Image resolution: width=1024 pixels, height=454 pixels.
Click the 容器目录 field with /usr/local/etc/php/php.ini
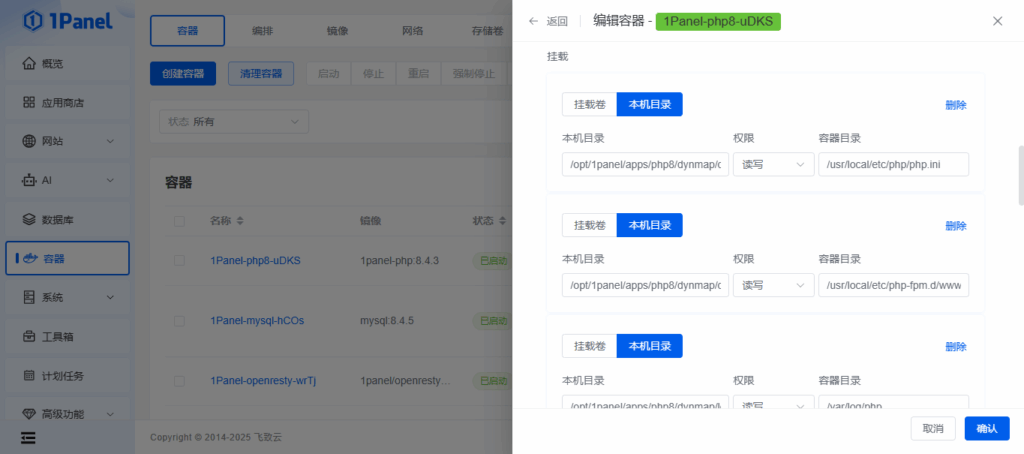coord(893,164)
